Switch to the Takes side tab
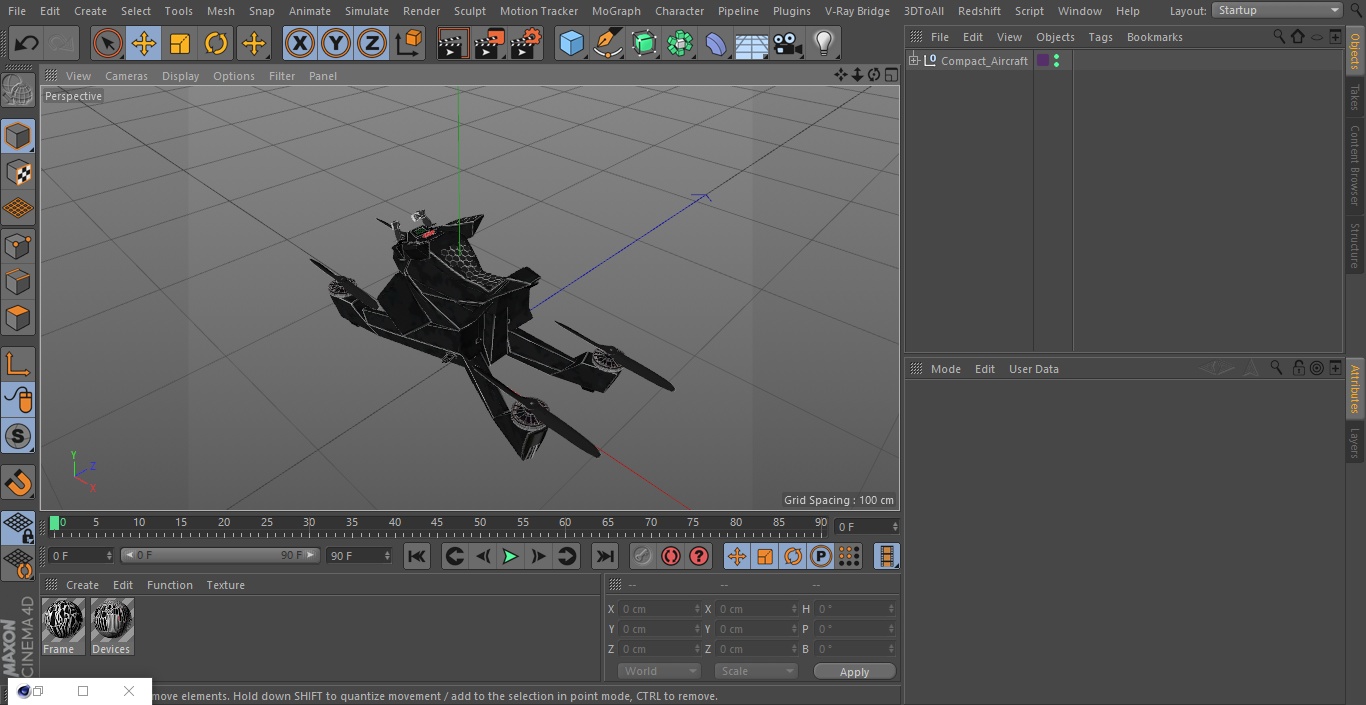The width and height of the screenshot is (1366, 705). (x=1355, y=97)
